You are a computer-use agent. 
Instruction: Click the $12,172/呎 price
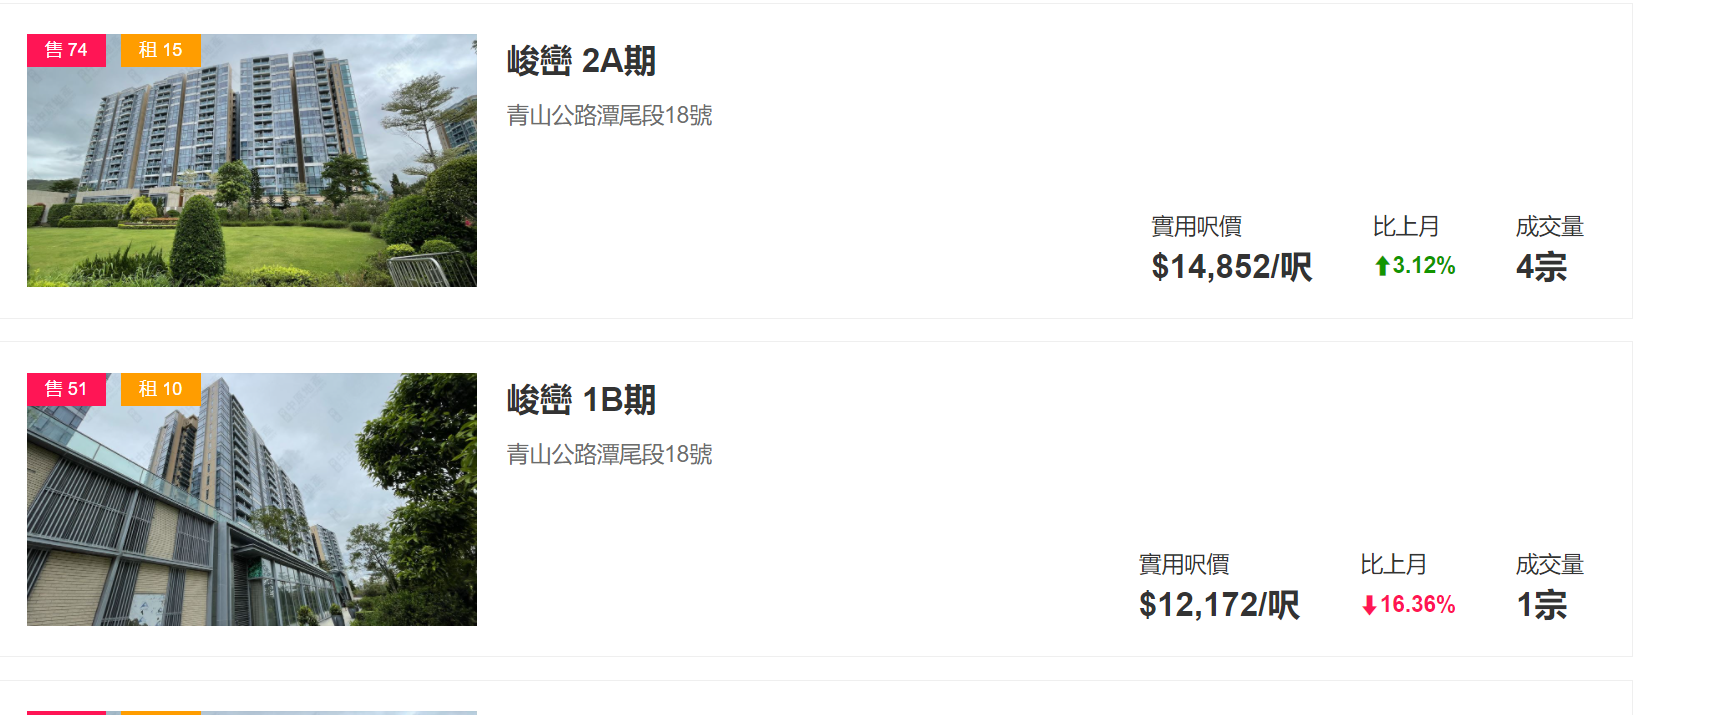point(1219,605)
